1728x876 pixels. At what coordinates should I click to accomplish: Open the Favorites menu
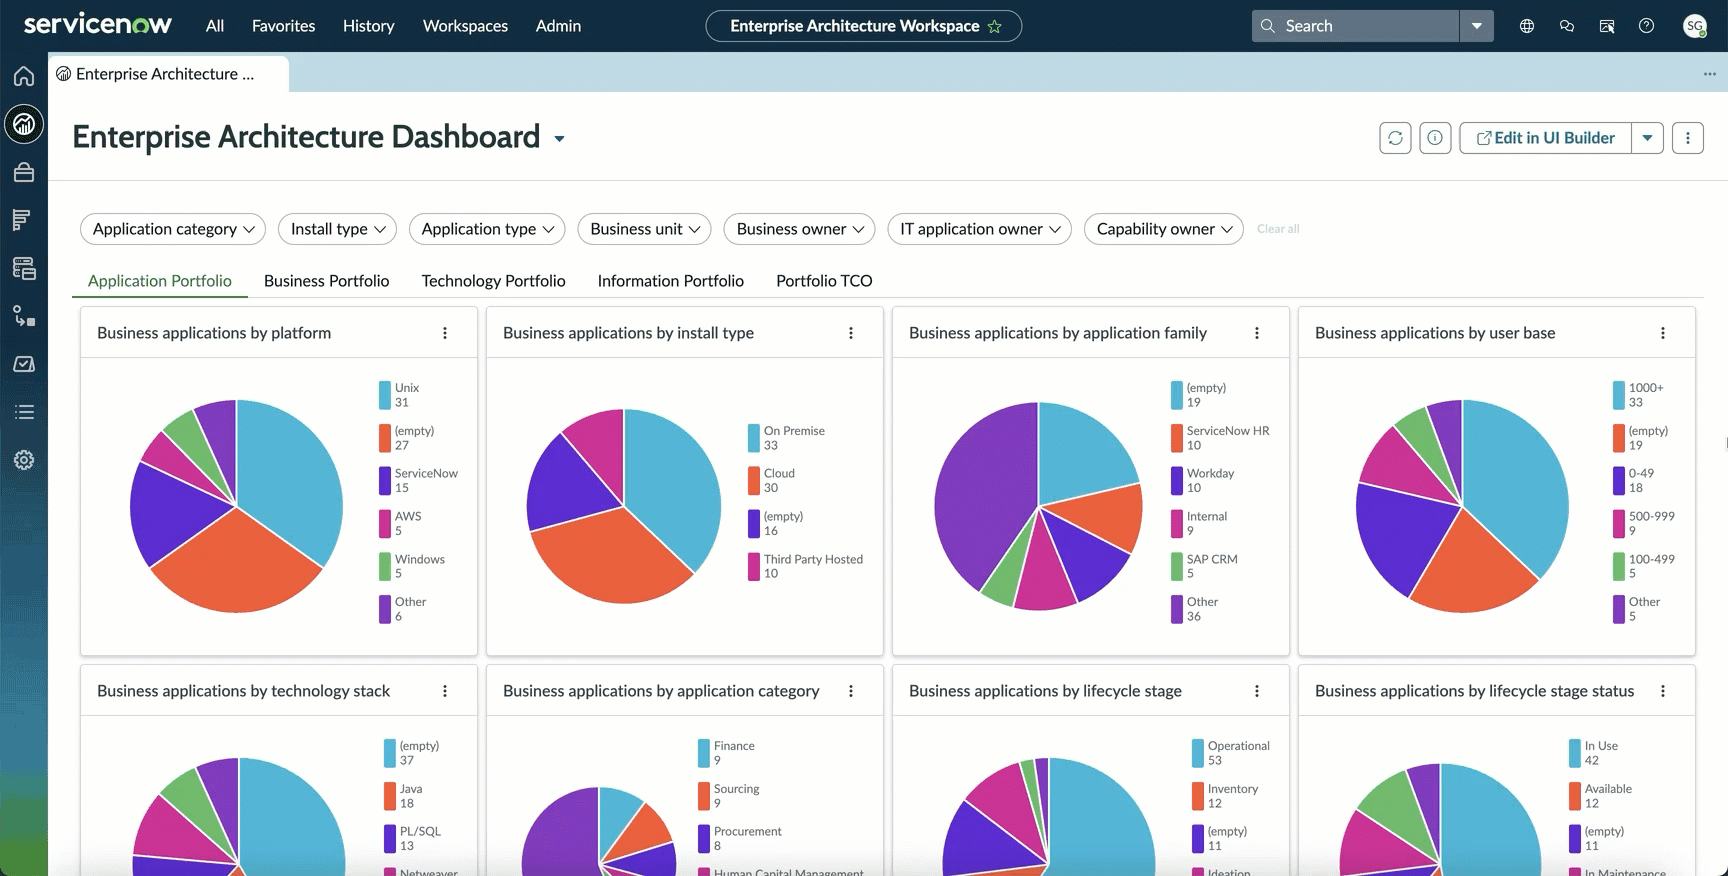coord(283,26)
